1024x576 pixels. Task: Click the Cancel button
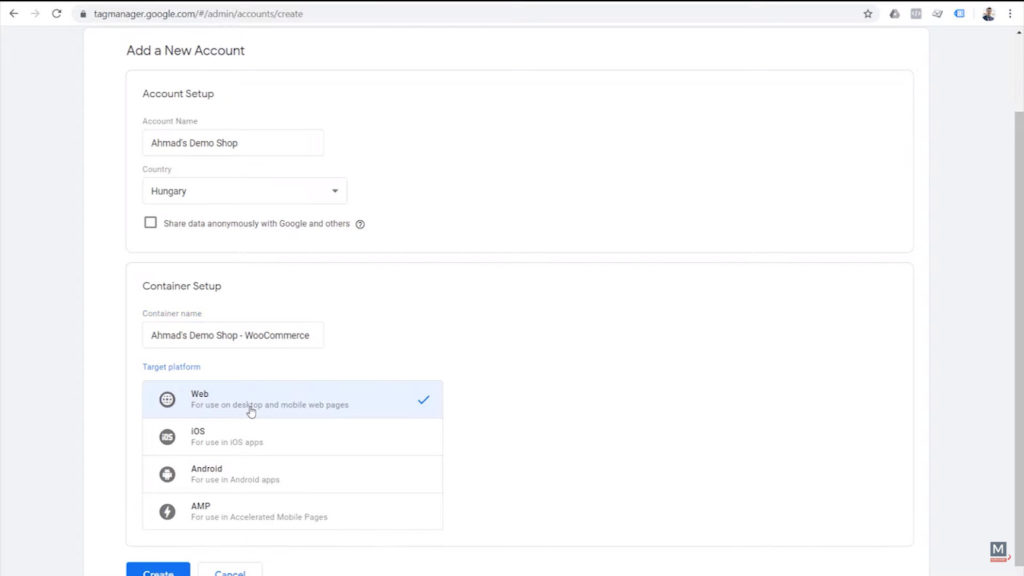[x=230, y=571]
